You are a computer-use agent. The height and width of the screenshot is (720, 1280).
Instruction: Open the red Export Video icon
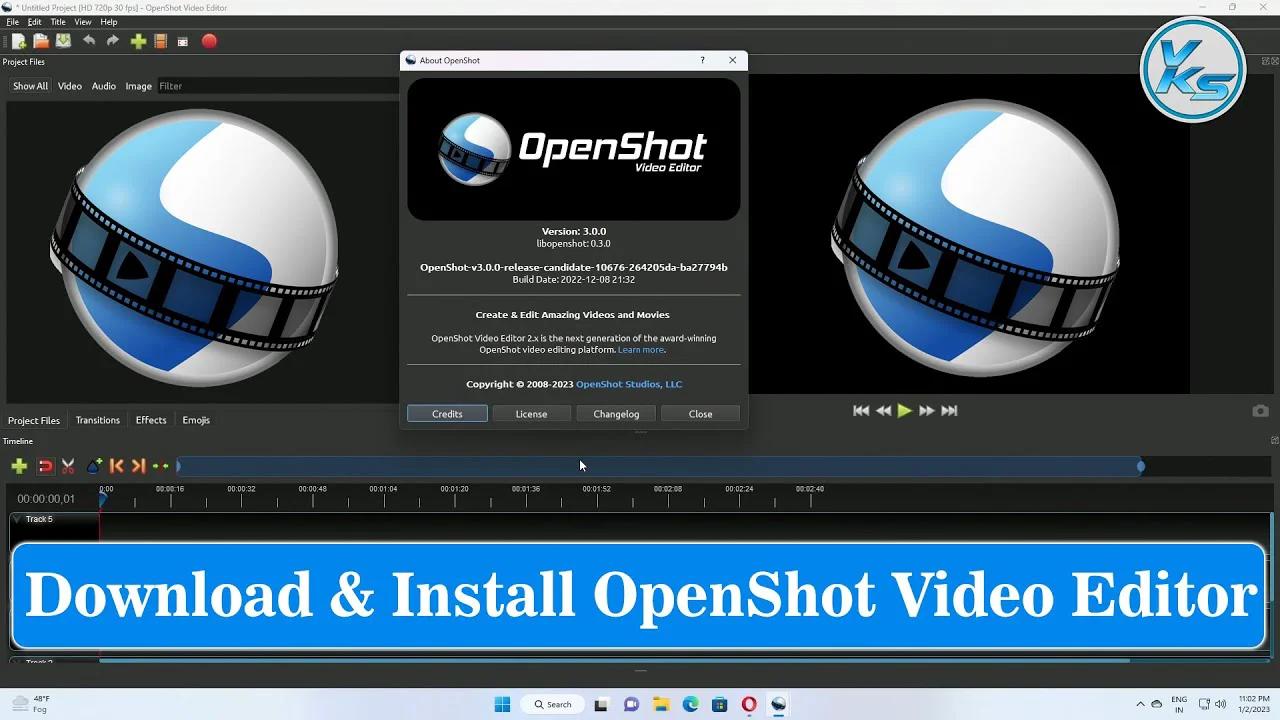click(x=208, y=41)
